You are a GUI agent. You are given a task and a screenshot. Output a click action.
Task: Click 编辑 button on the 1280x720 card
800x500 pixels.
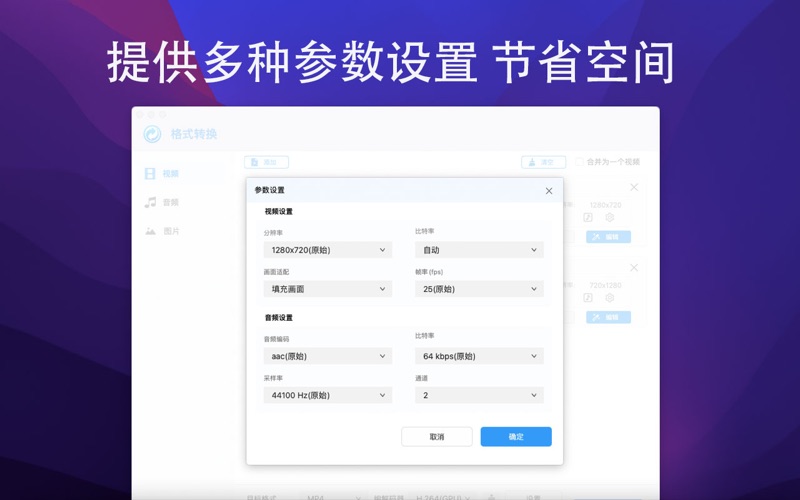click(608, 237)
